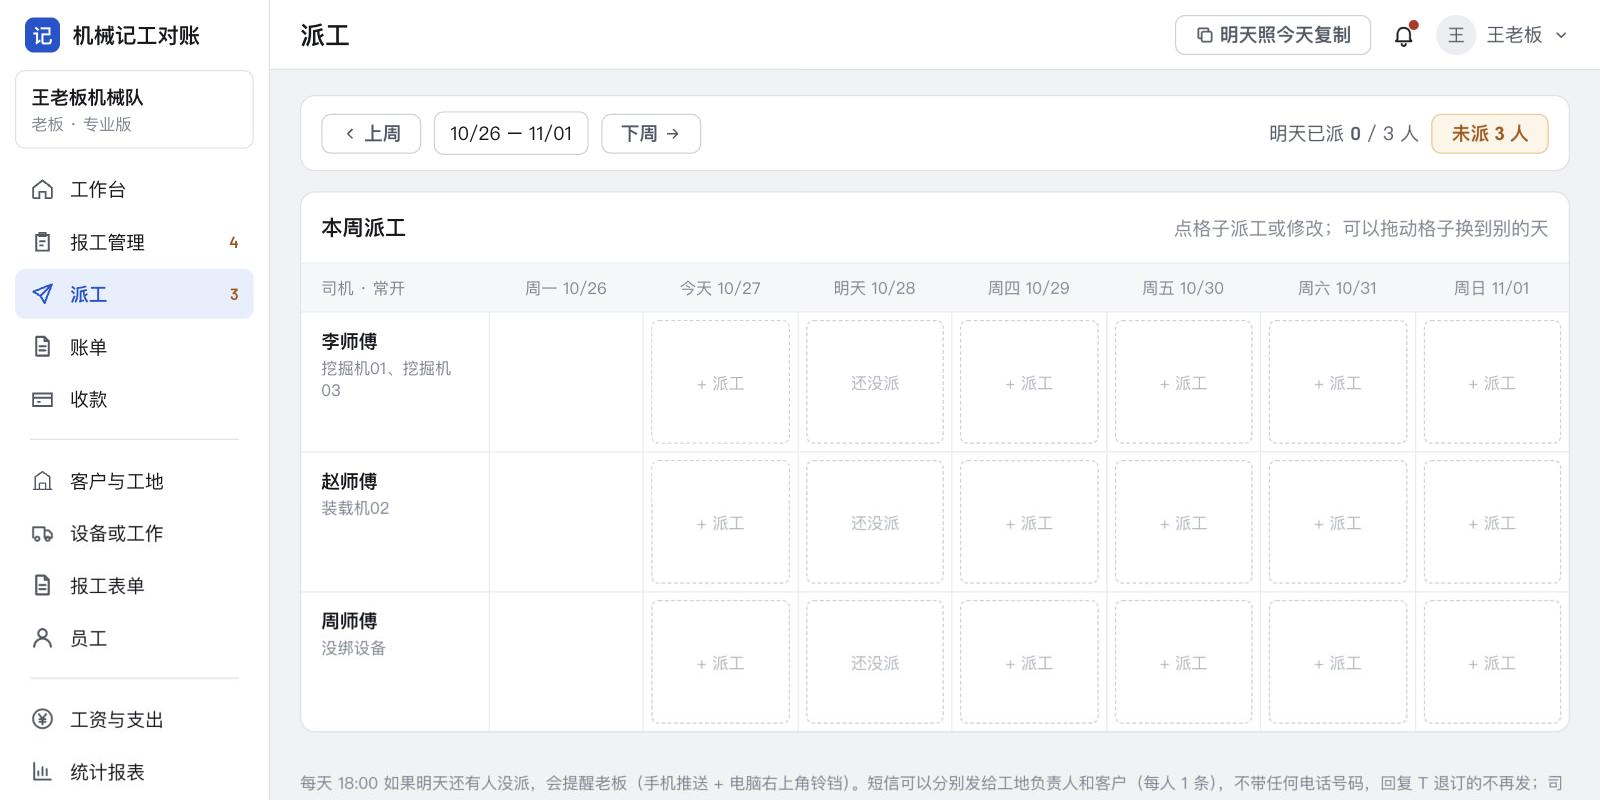Image resolution: width=1600 pixels, height=800 pixels.
Task: Assign 李师傅 for today 10/27
Action: 720,383
